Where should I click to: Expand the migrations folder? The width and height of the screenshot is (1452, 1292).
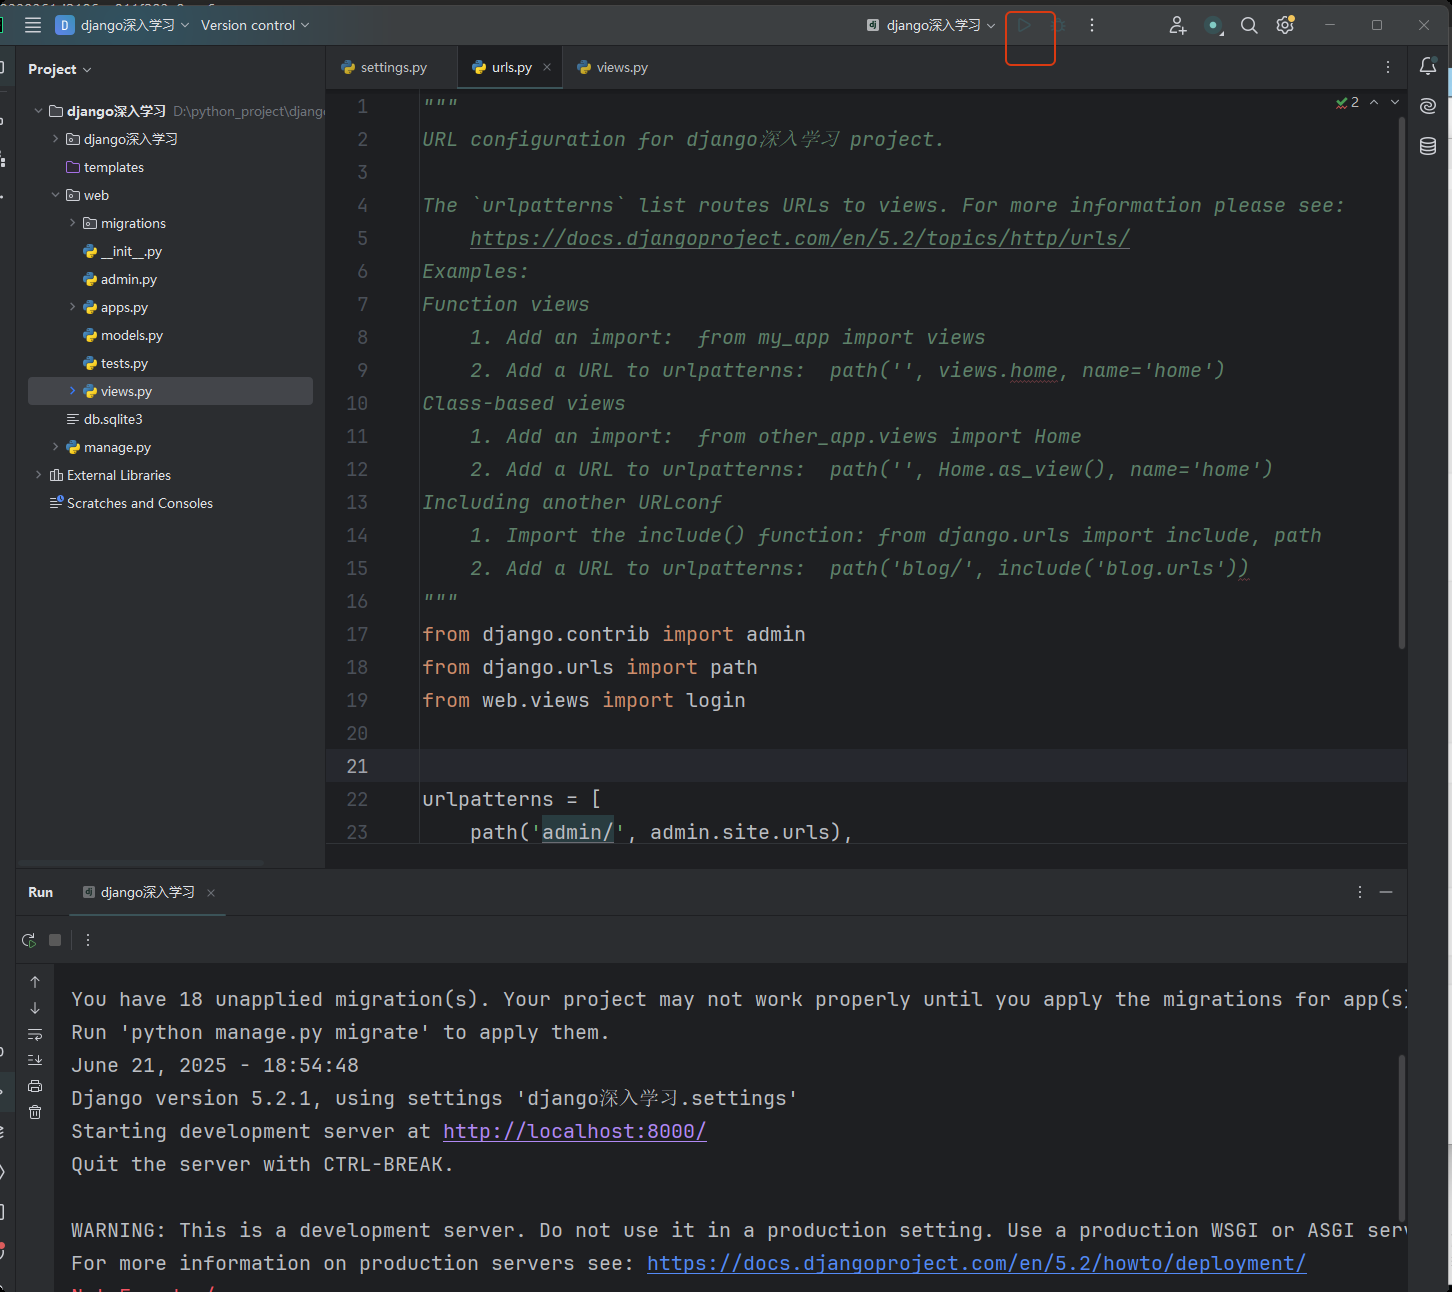pos(72,223)
